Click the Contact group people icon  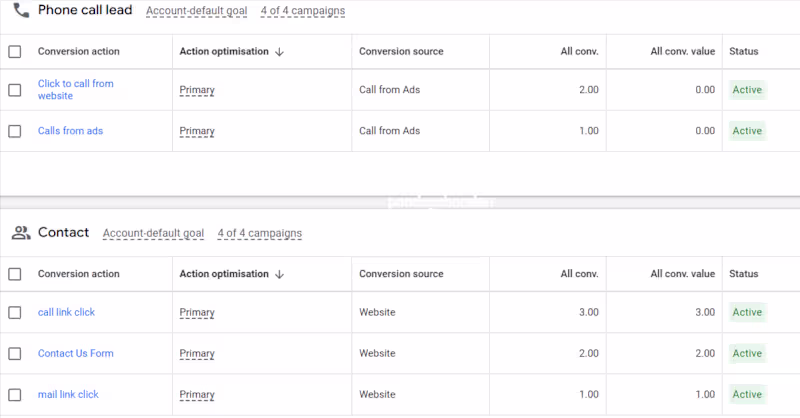20,233
